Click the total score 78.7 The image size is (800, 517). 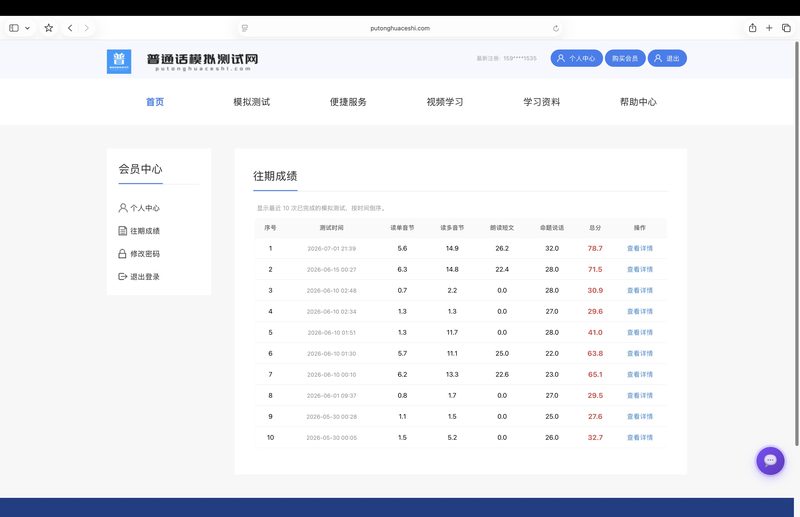tap(595, 249)
